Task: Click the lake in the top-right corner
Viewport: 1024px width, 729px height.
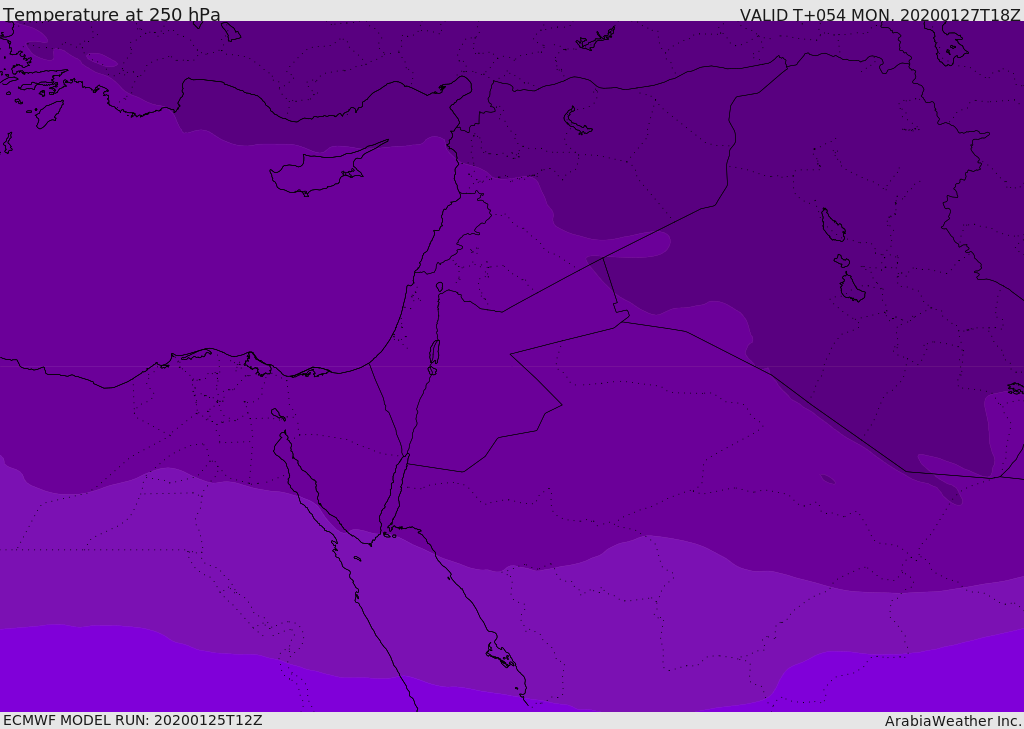Action: click(950, 46)
